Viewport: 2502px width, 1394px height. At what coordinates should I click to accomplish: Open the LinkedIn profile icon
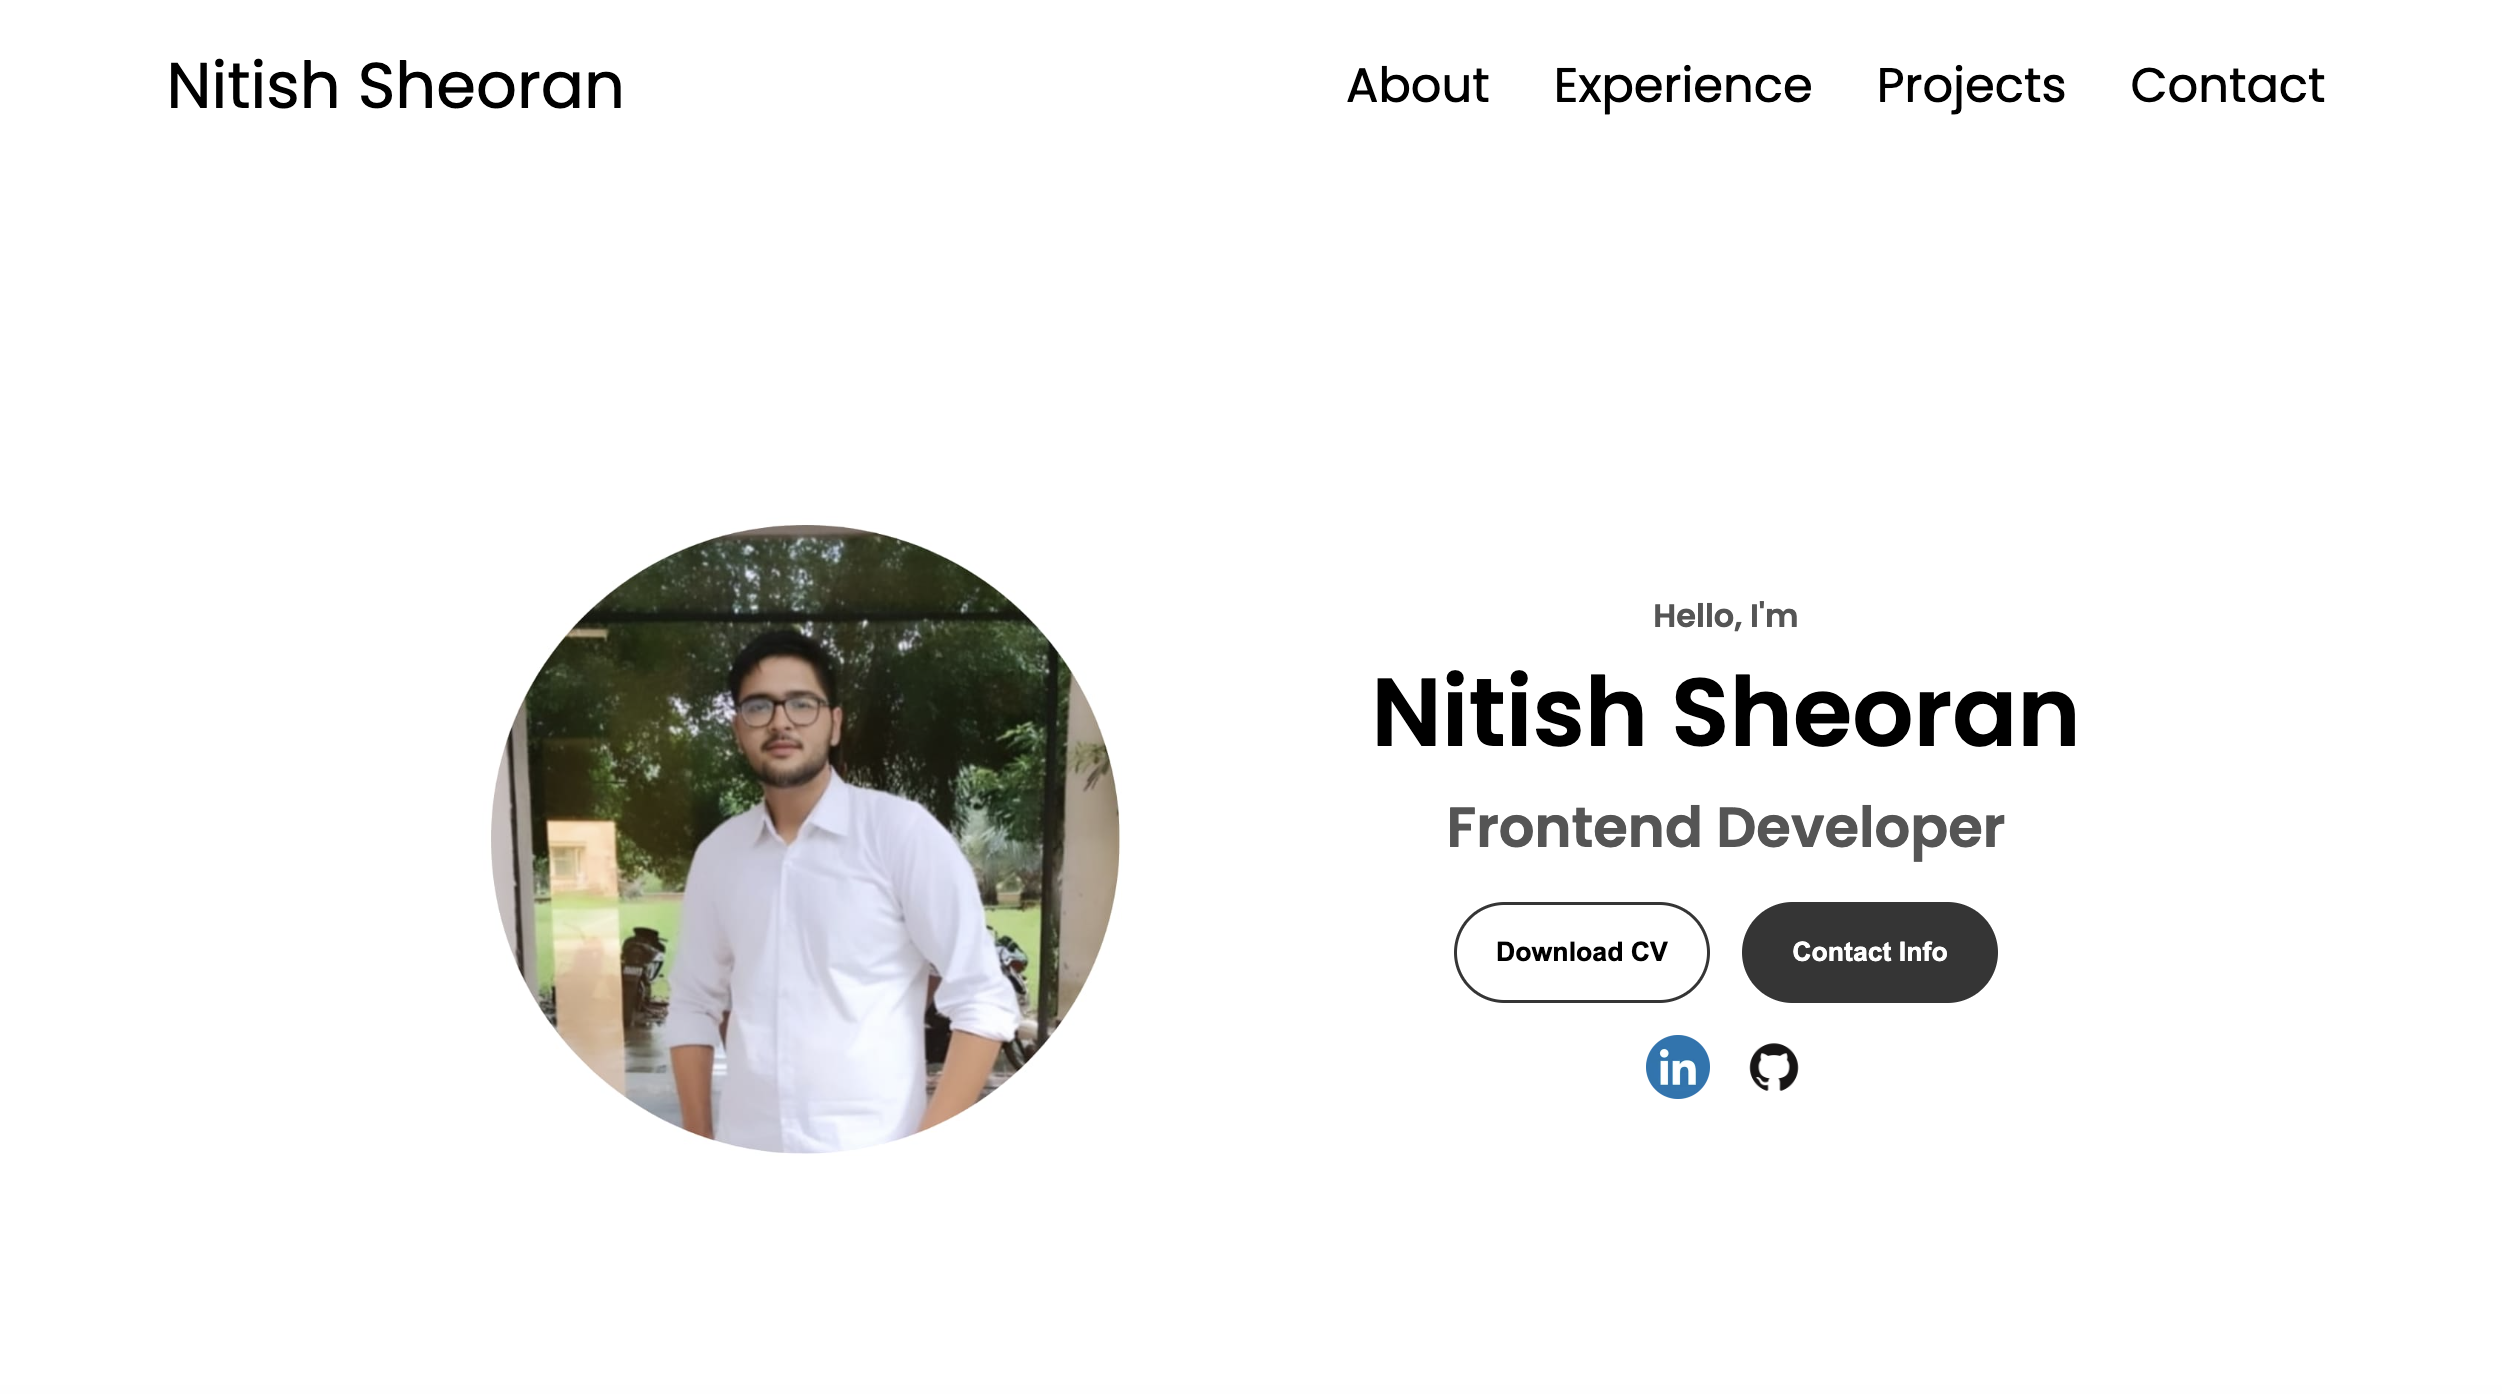tap(1677, 1067)
